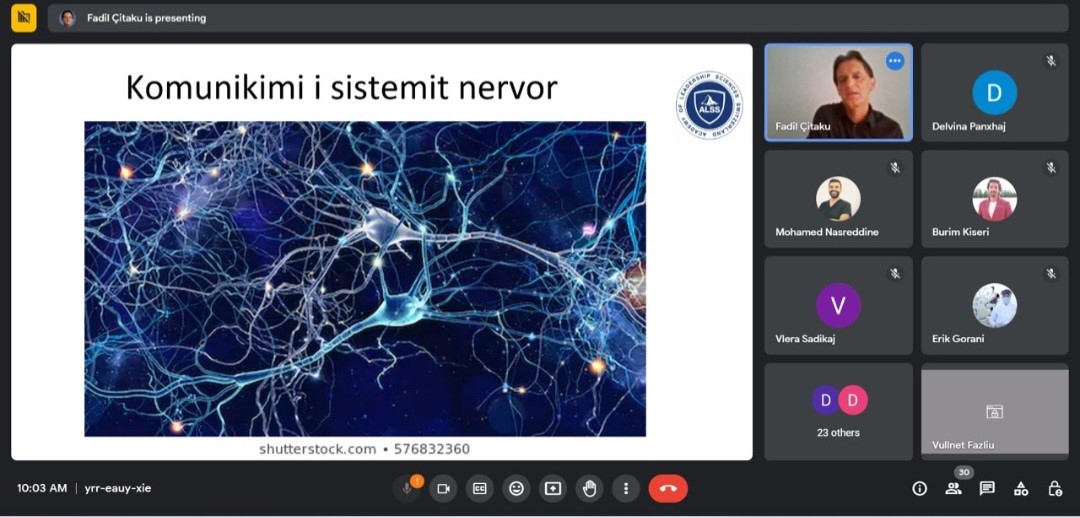
Task: Open the host controls lock icon
Action: click(1055, 488)
